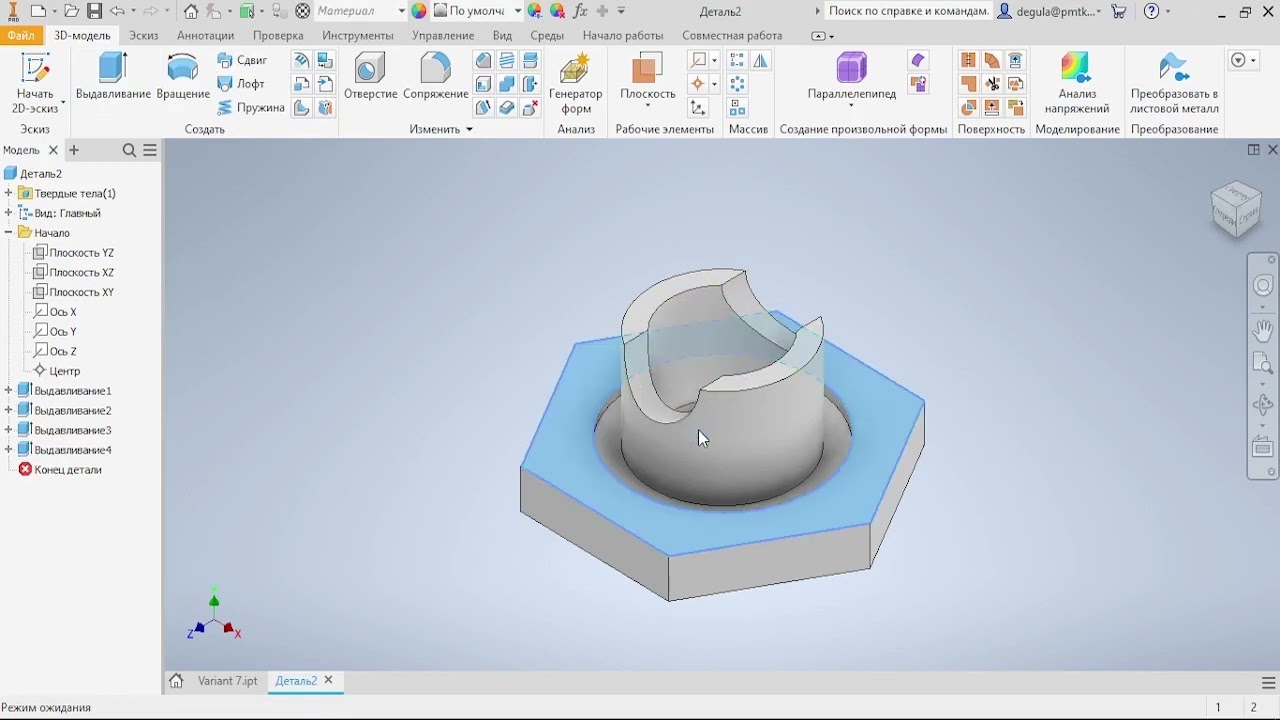The image size is (1280, 720).
Task: Collapse the Начало folder
Action: point(9,233)
